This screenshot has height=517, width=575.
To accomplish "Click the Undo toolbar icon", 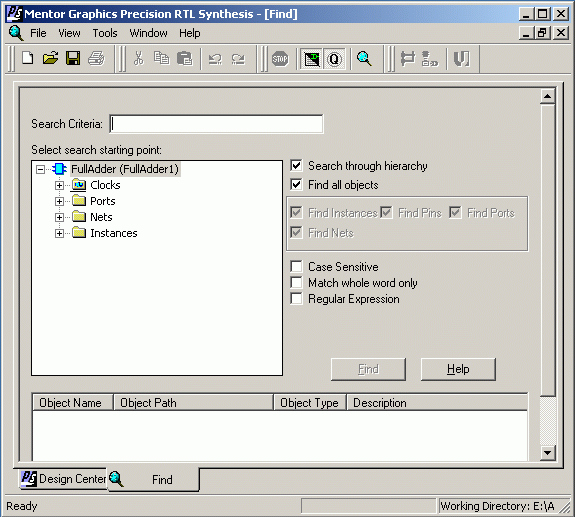I will pos(215,59).
